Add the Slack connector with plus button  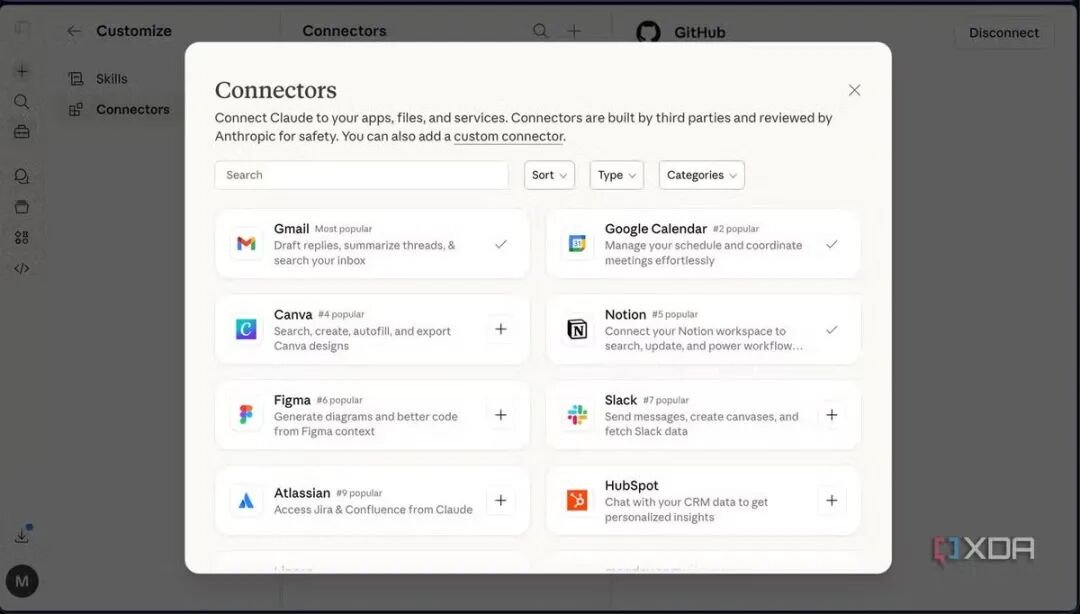tap(831, 414)
